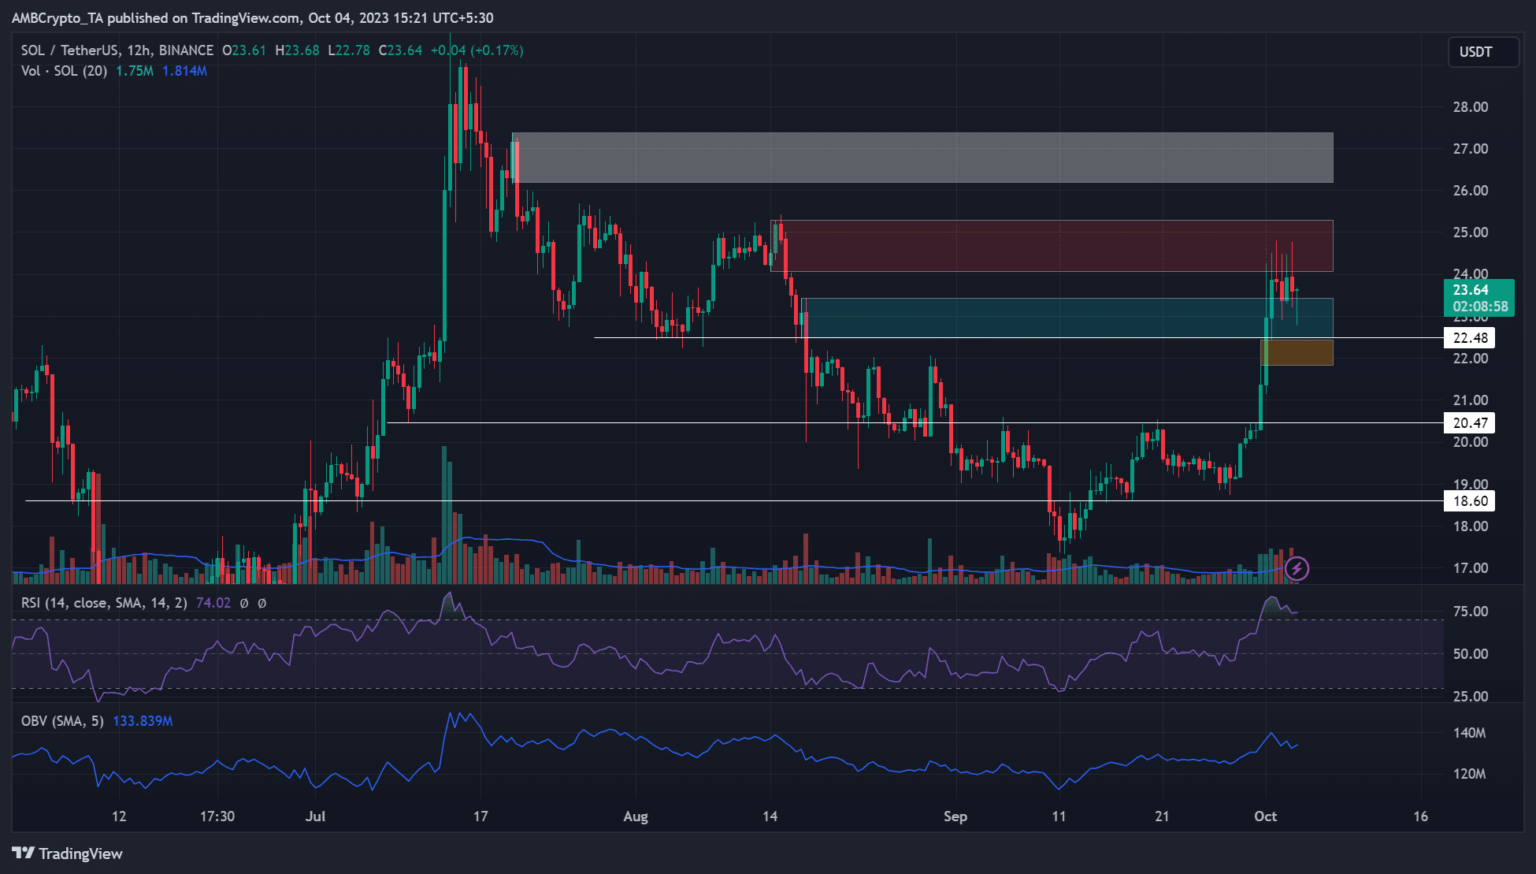Click the purple lightning bolt event icon
This screenshot has height=874, width=1536.
(x=1297, y=569)
